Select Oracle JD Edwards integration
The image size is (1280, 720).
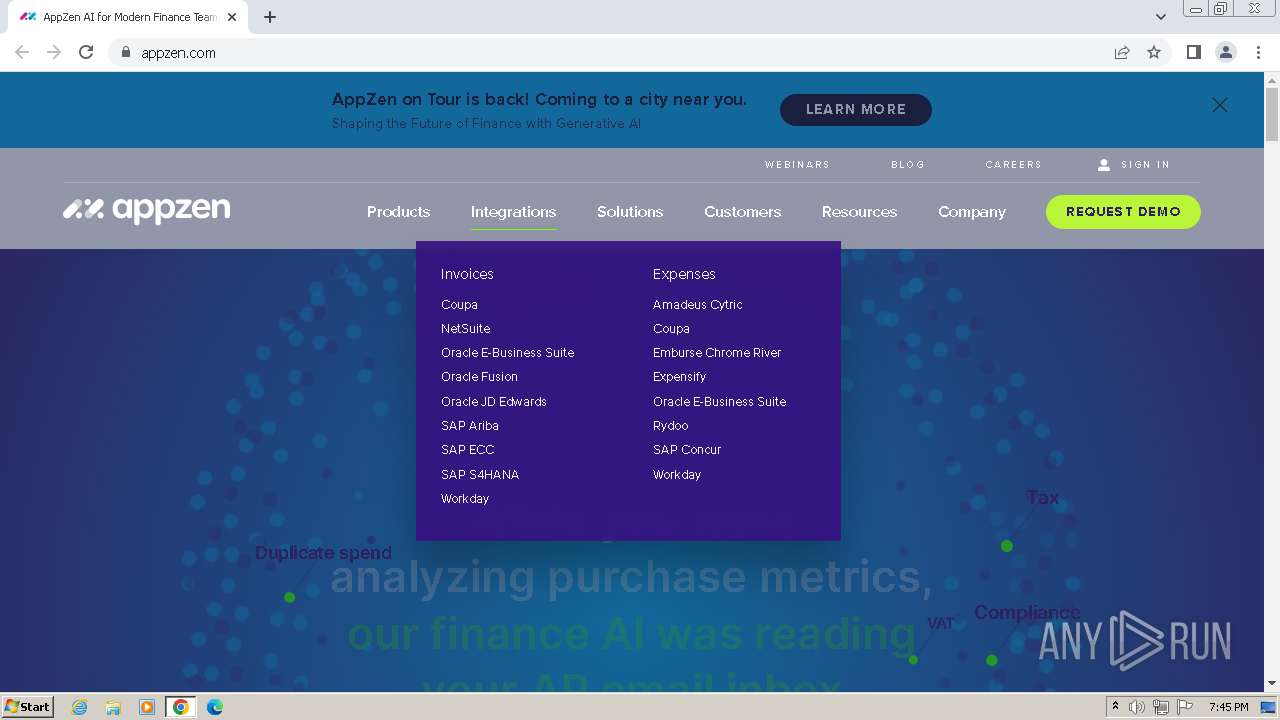[x=494, y=401]
